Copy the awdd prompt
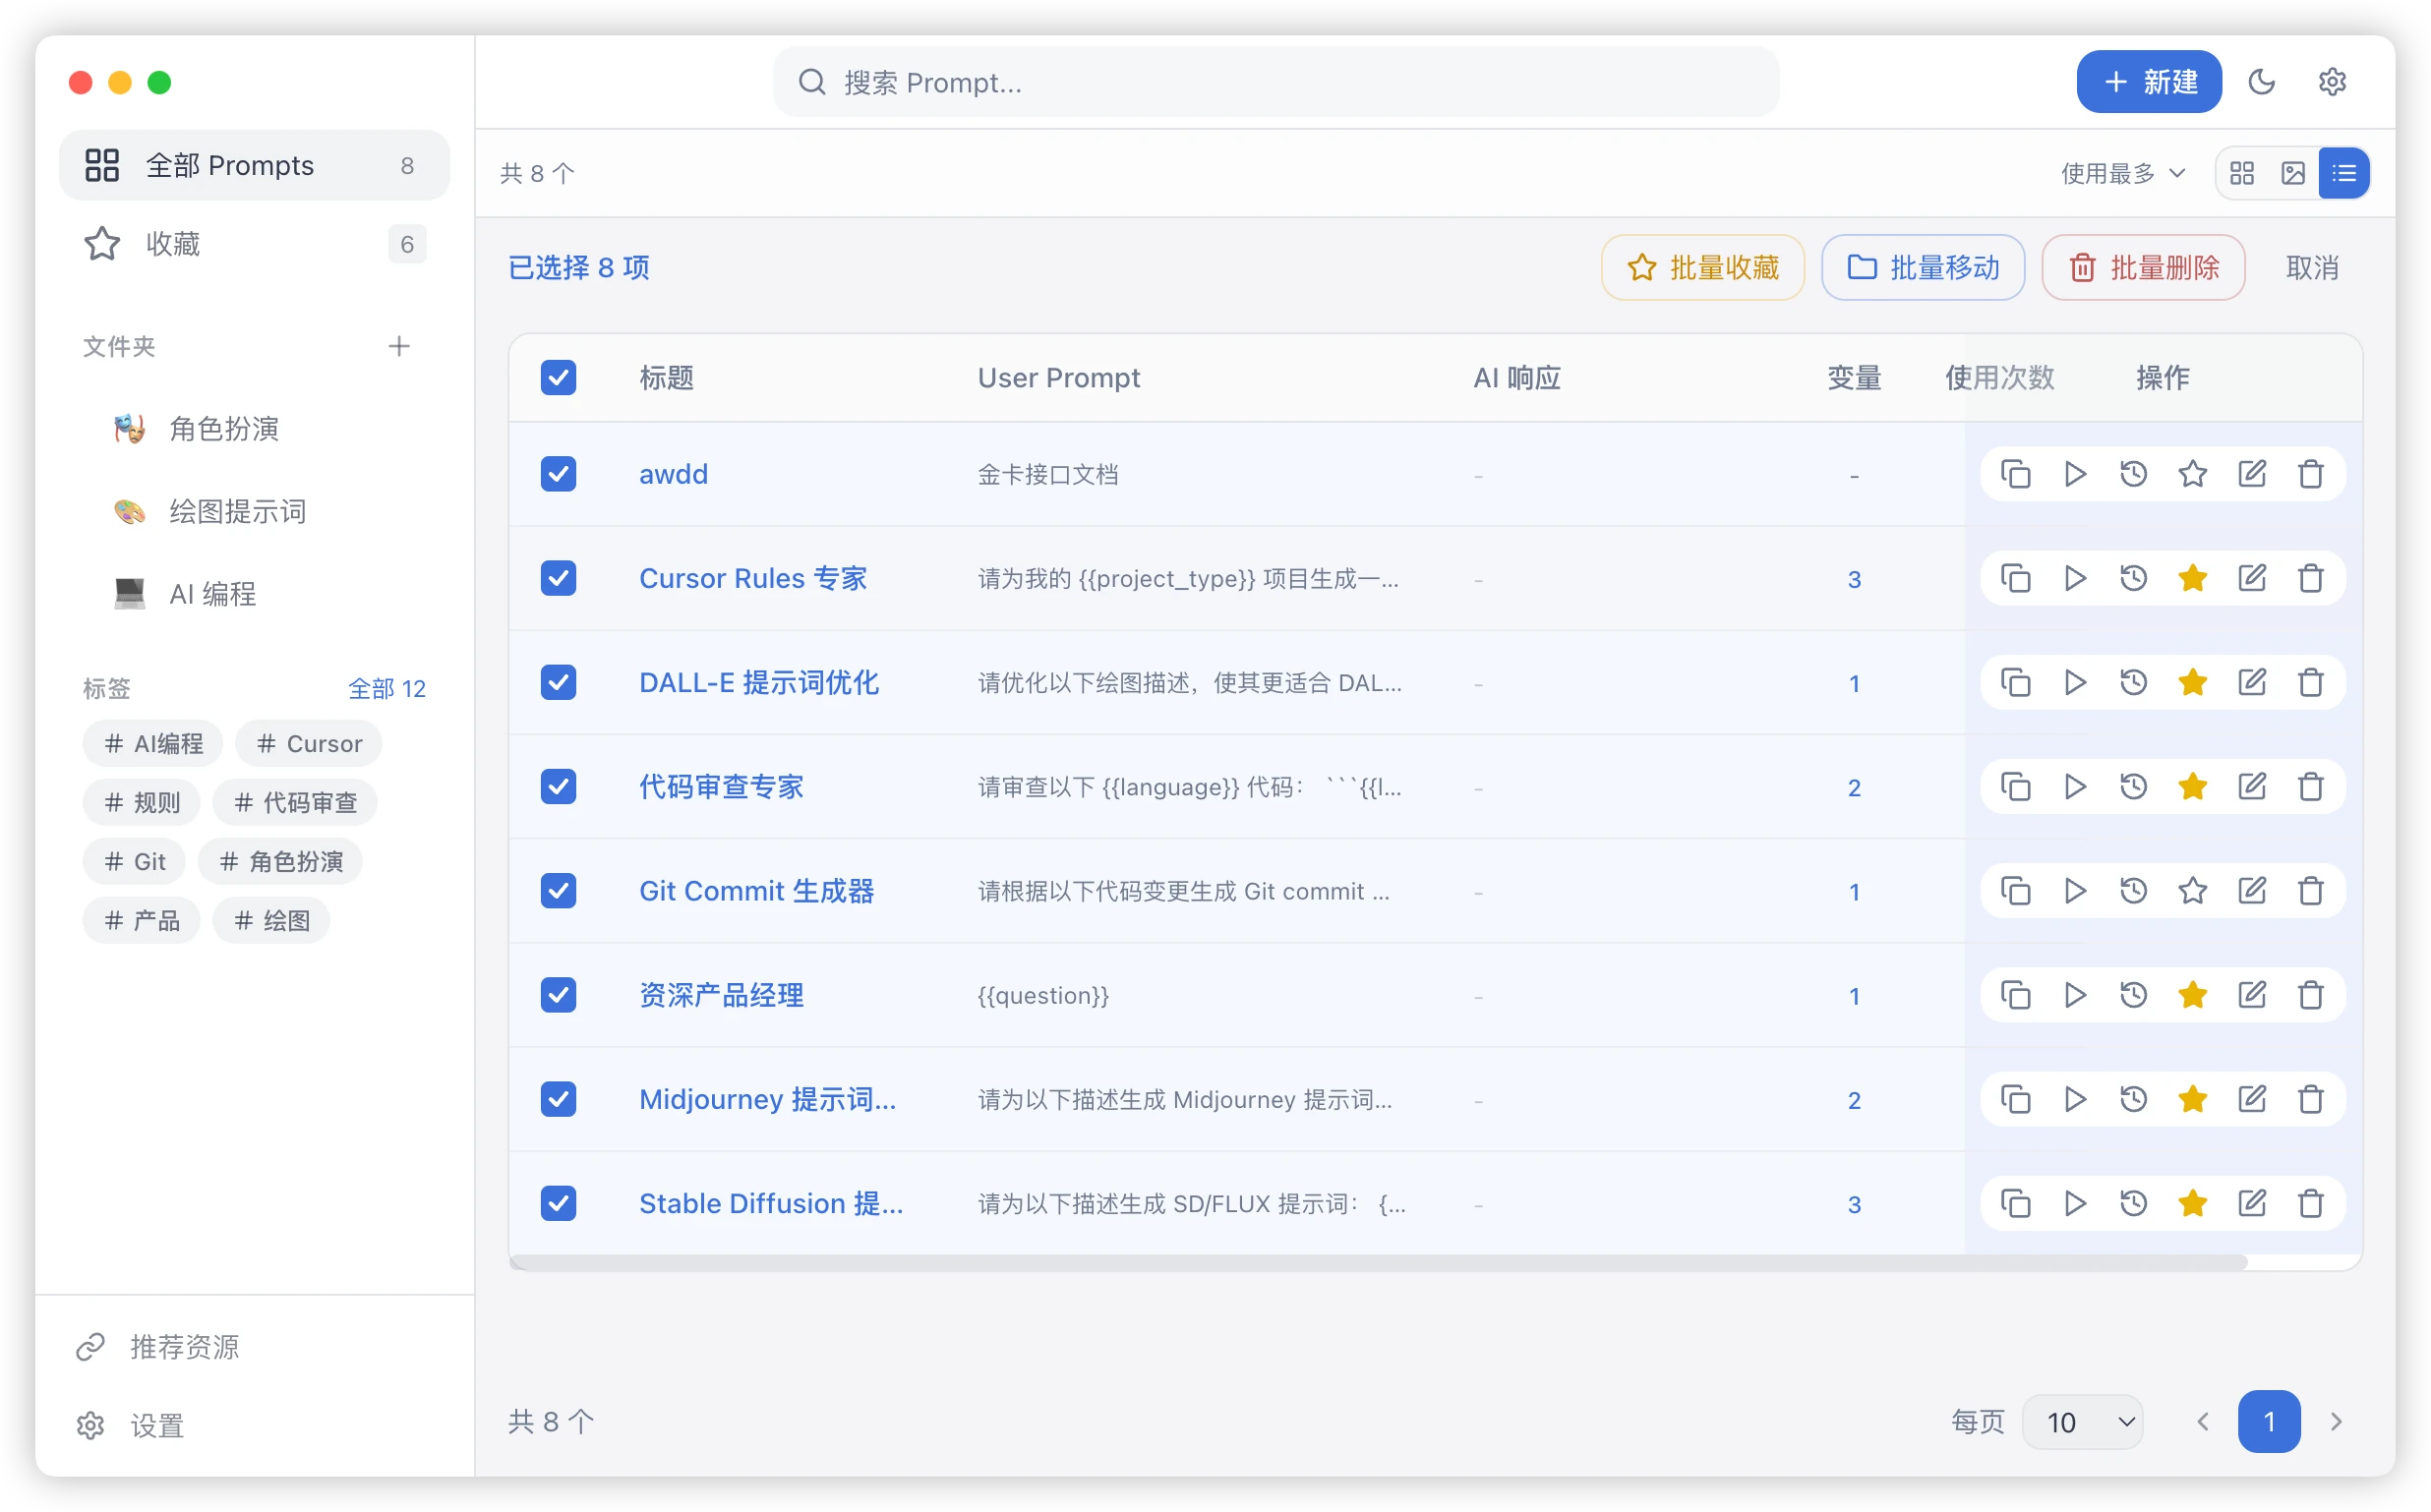The image size is (2431, 1512). (2015, 474)
